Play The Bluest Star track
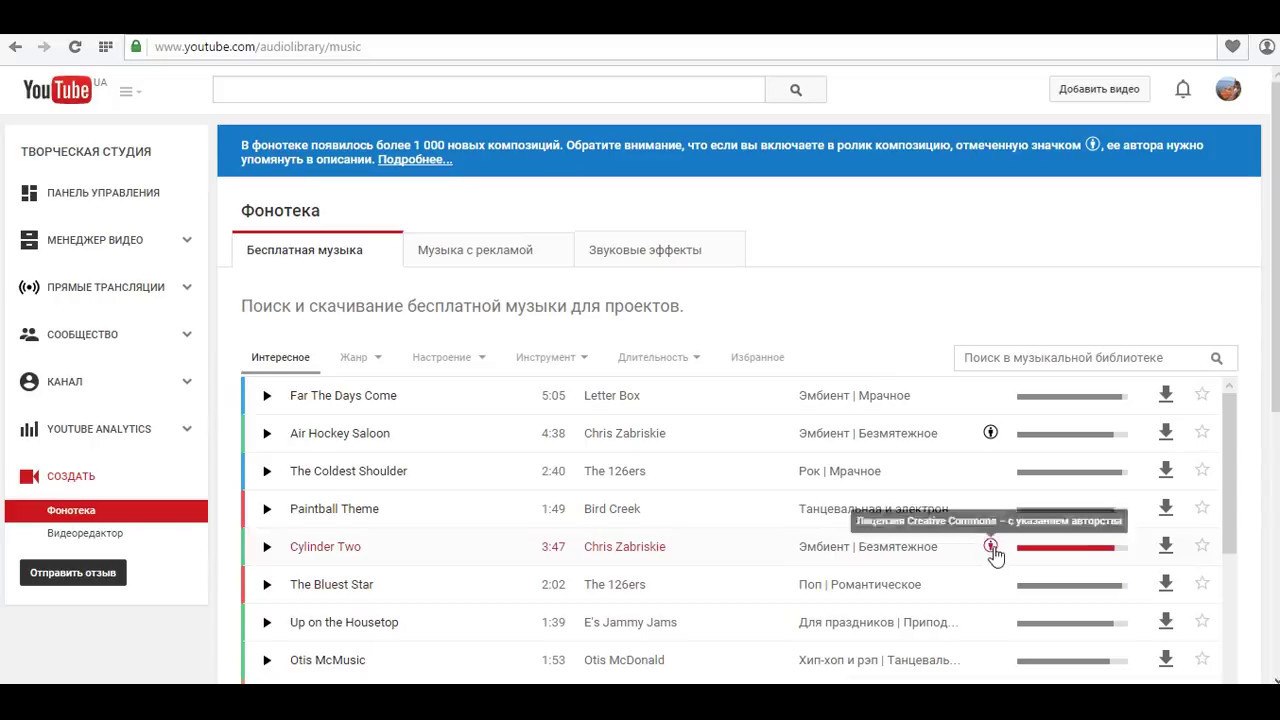Screen dimensions: 1280x720 tap(267, 585)
